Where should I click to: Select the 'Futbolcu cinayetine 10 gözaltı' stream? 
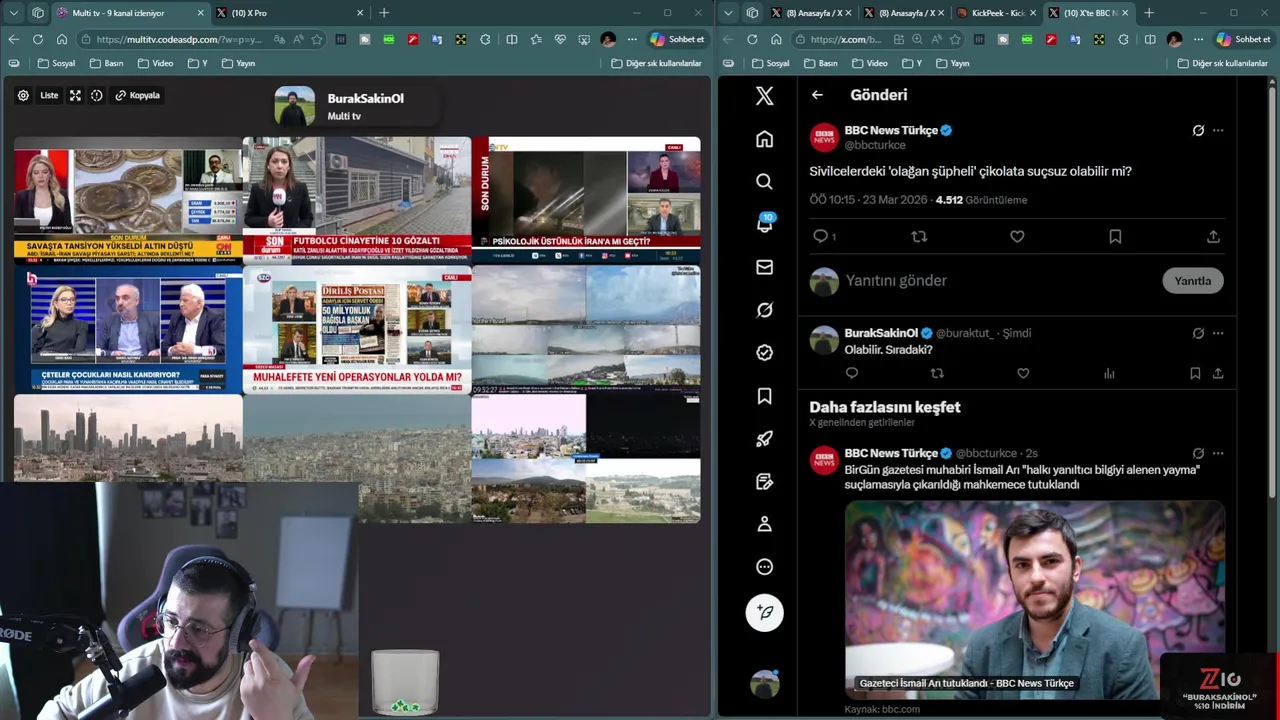click(x=357, y=200)
